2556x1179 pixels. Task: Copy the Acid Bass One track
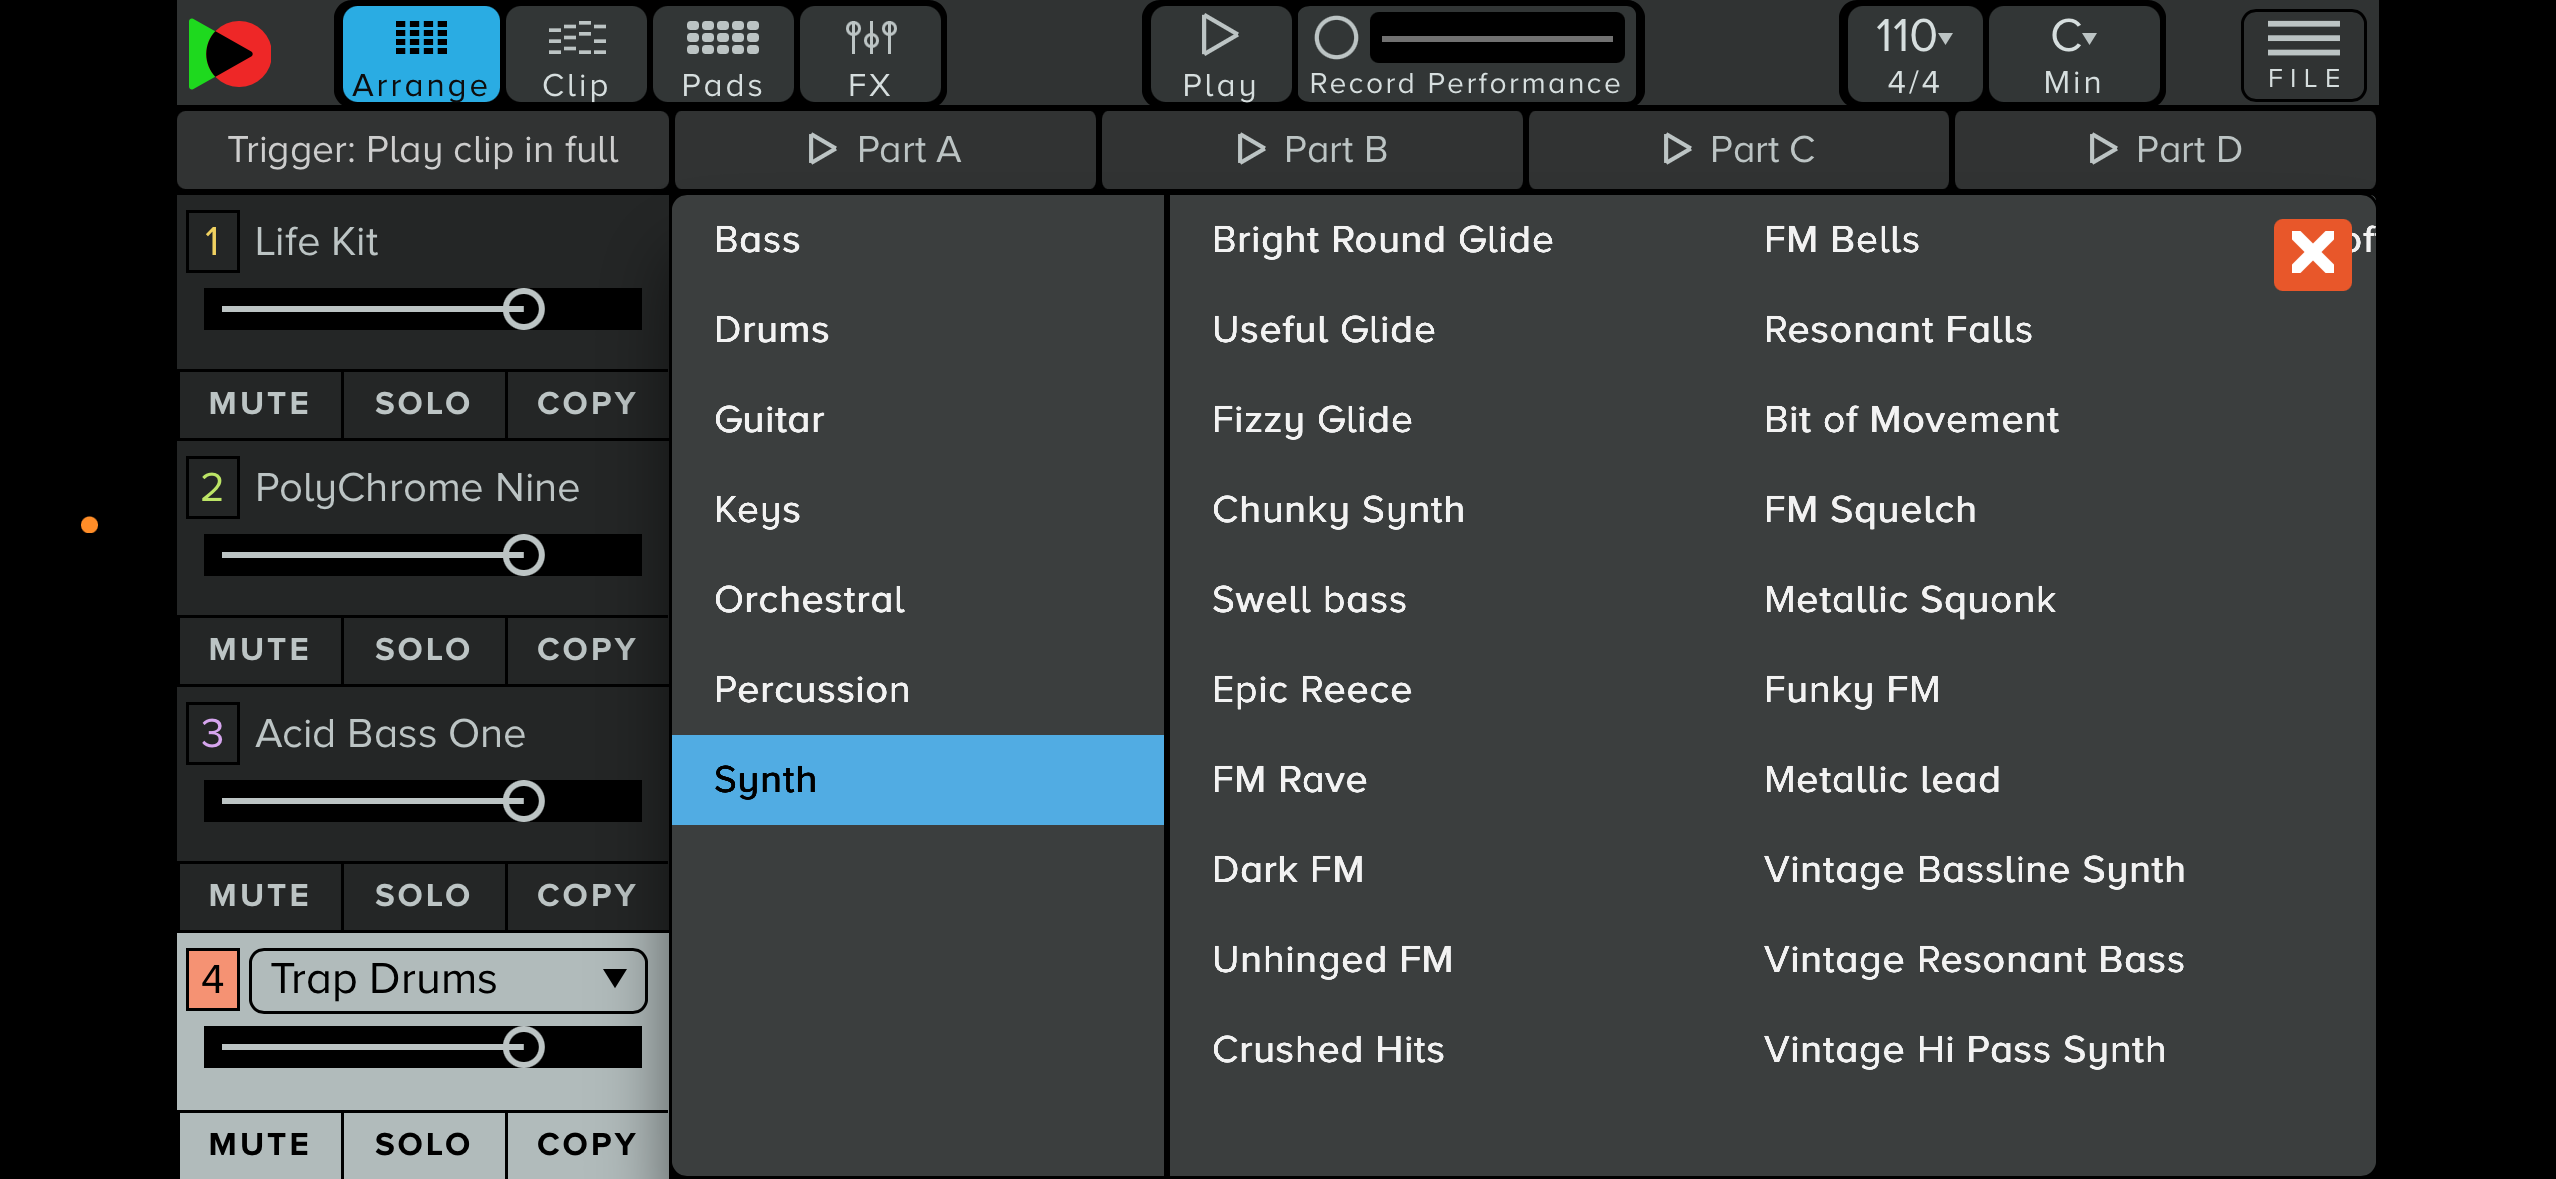(x=587, y=896)
